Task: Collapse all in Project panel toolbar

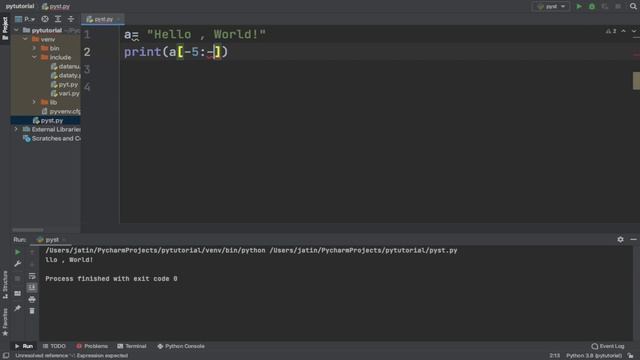Action: point(71,19)
